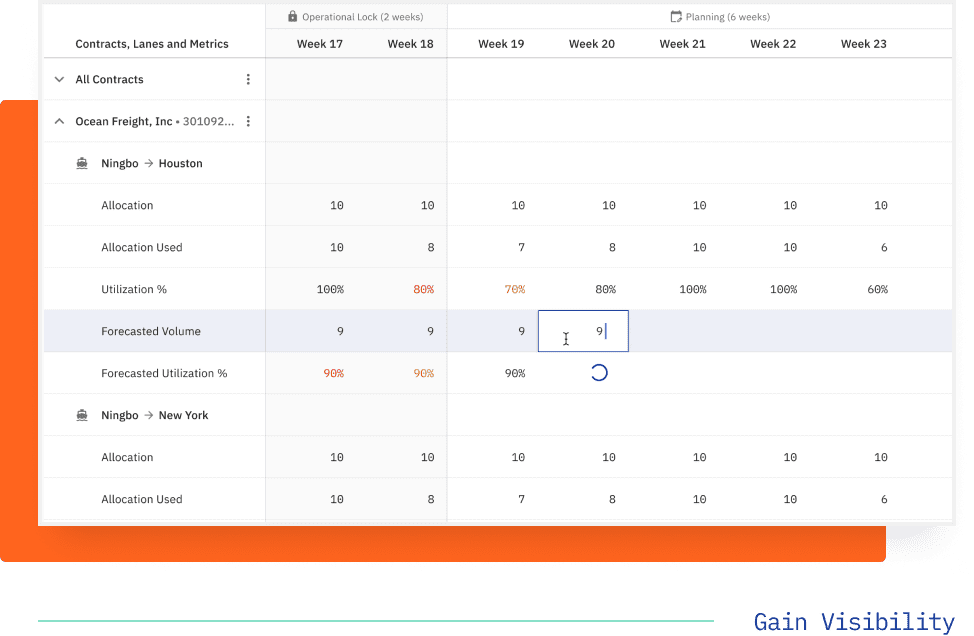
Task: Click the loading spinner in Forecasted Utilization row
Action: click(597, 371)
